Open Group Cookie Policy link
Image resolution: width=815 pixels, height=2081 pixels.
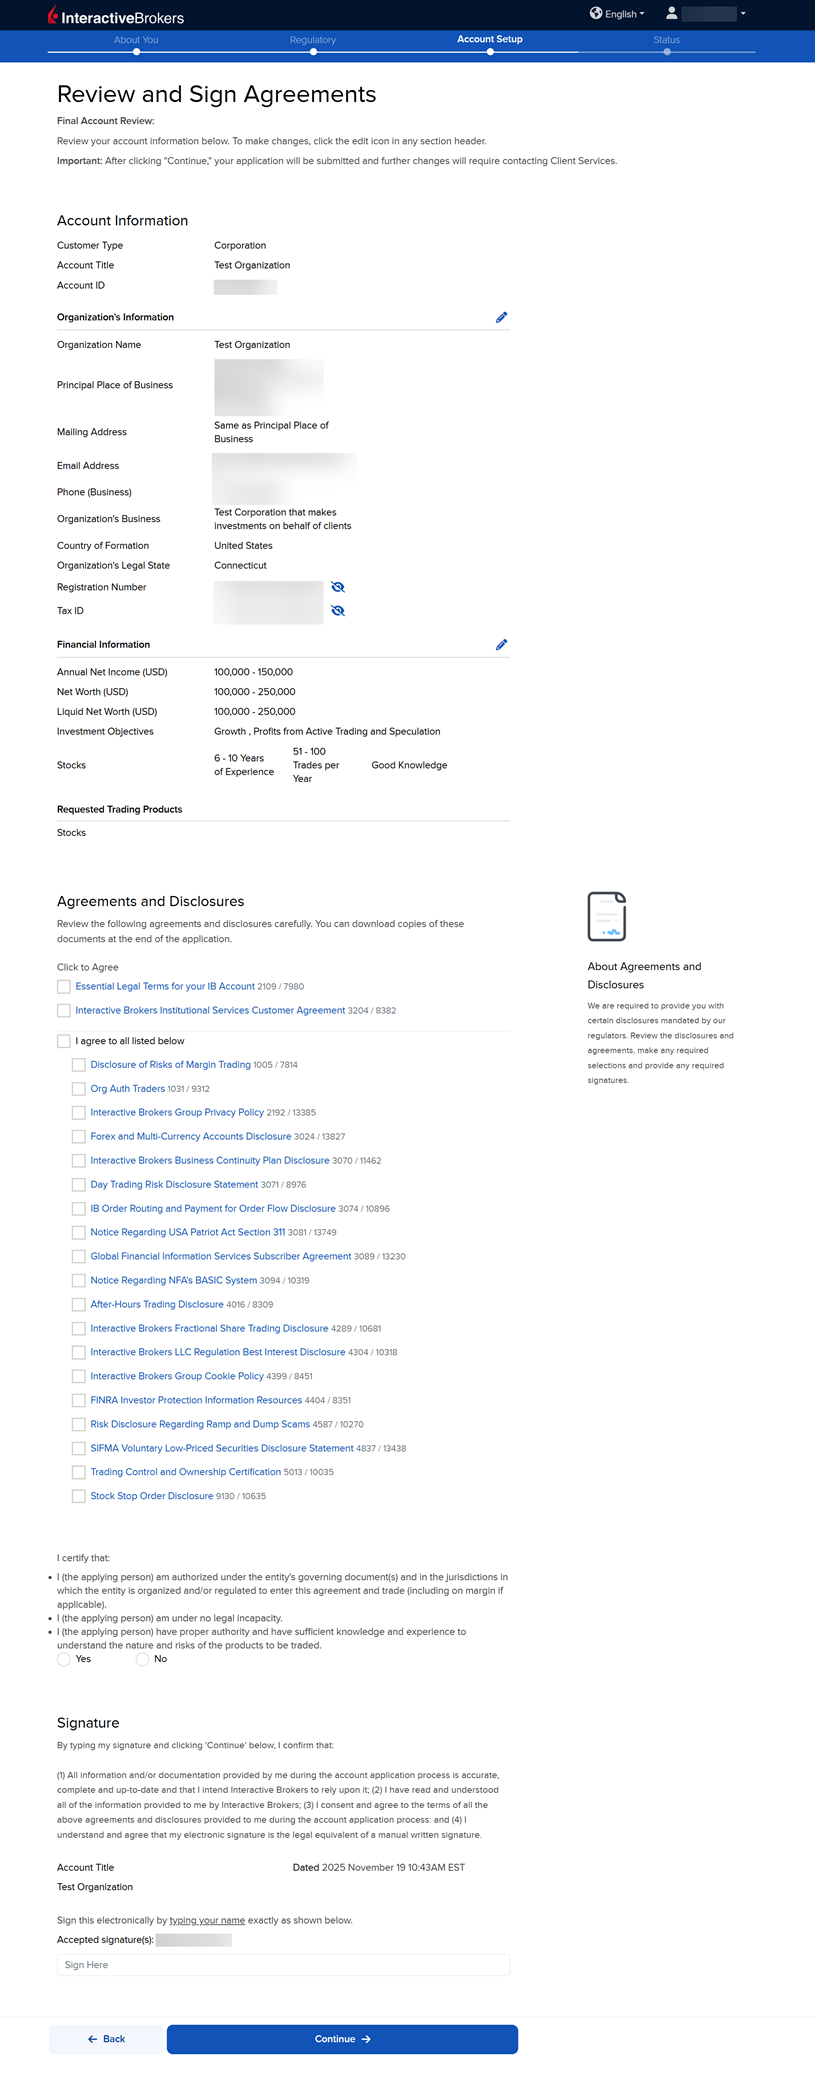tap(177, 1376)
